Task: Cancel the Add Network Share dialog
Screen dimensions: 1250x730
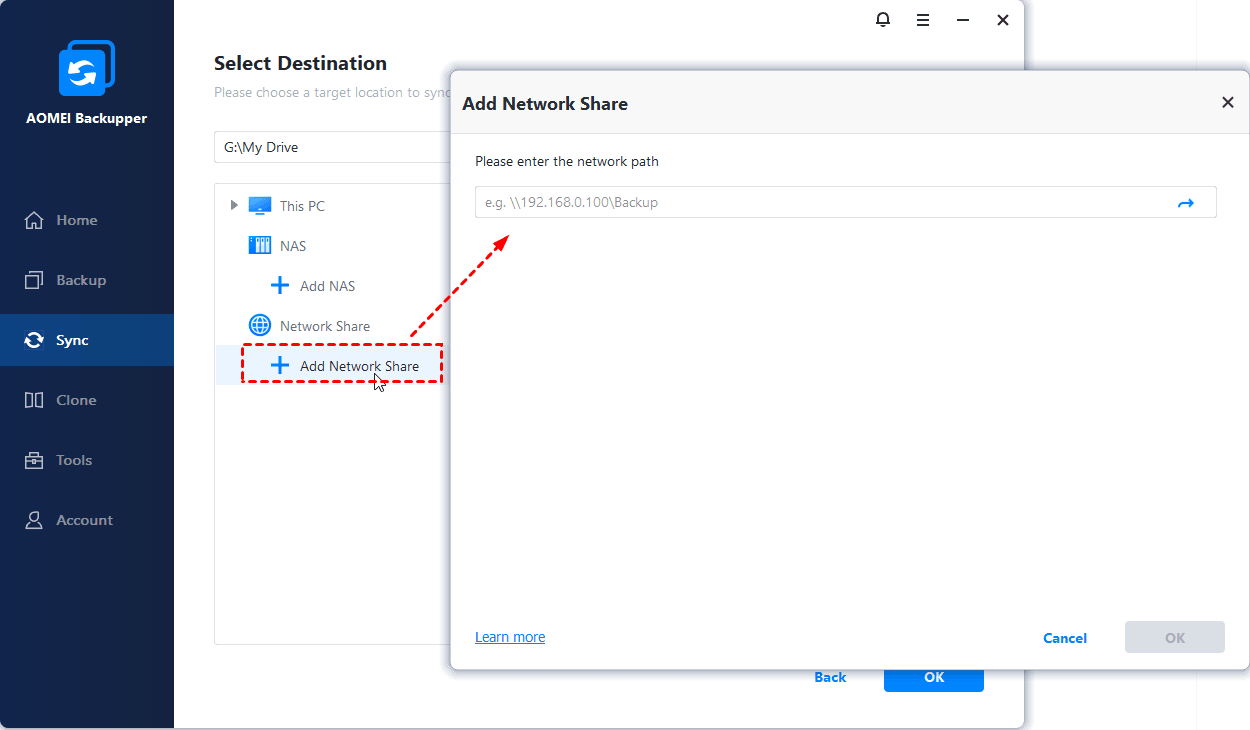Action: (x=1065, y=638)
